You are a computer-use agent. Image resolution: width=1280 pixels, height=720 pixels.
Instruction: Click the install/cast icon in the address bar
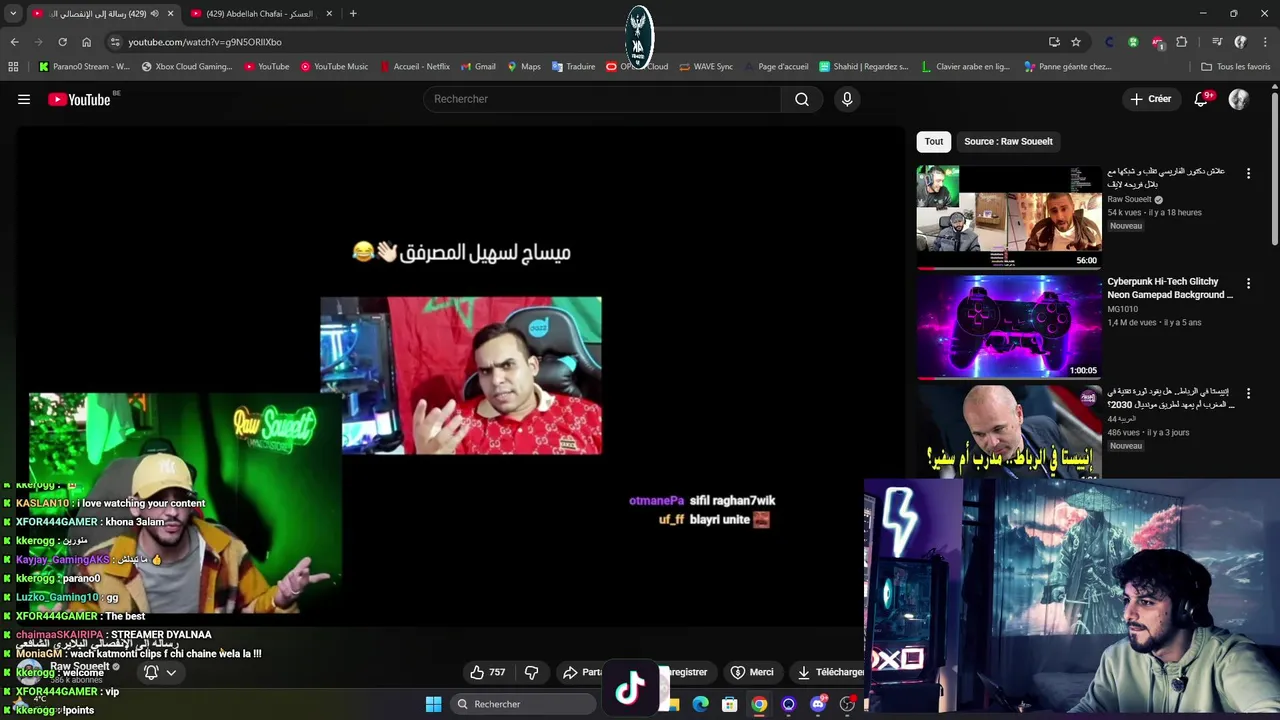coord(1054,42)
